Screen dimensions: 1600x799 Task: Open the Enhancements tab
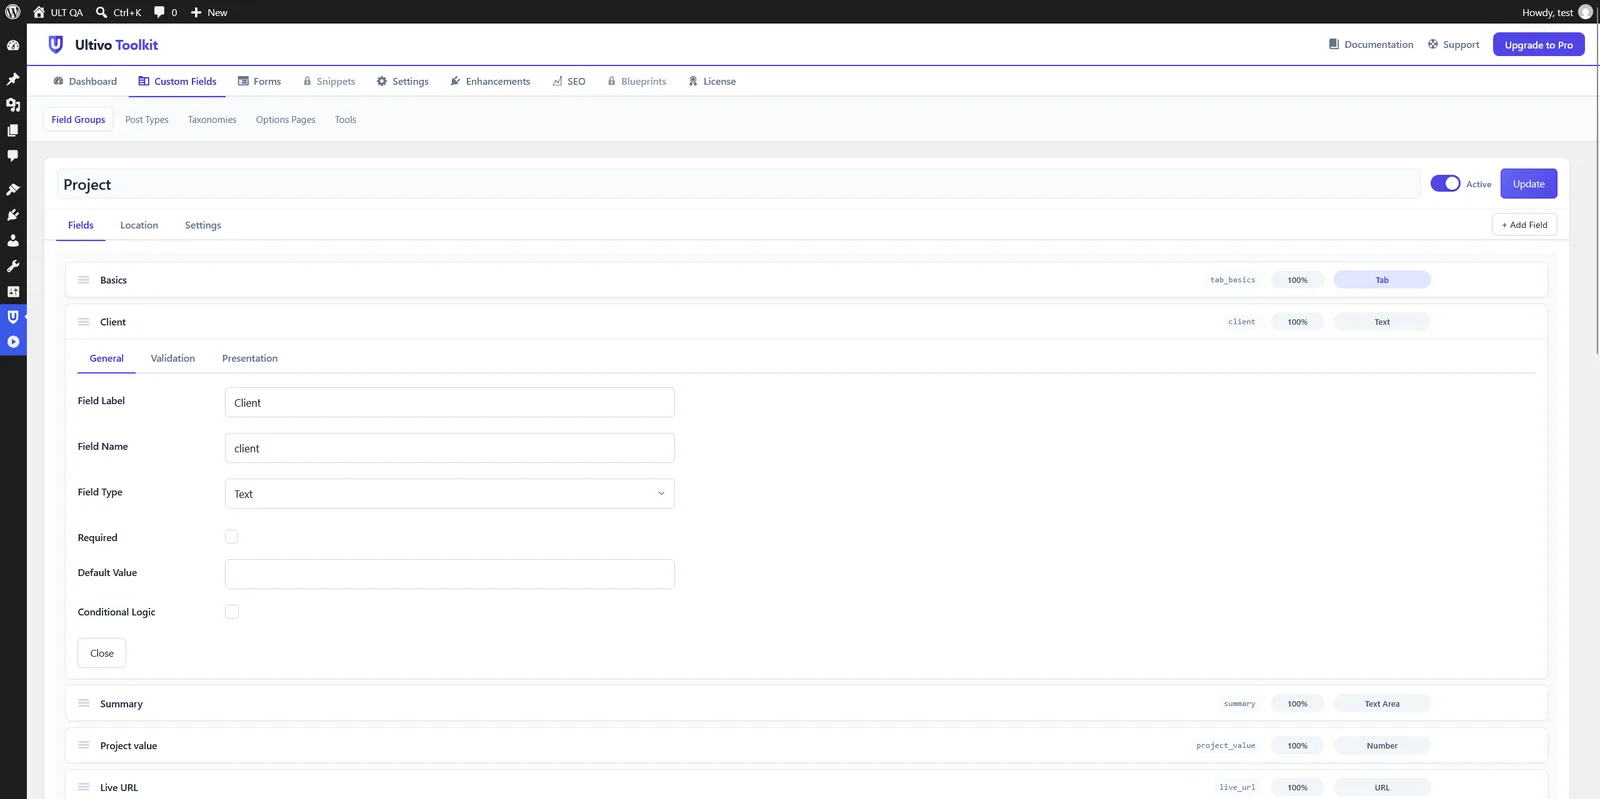[x=490, y=82]
